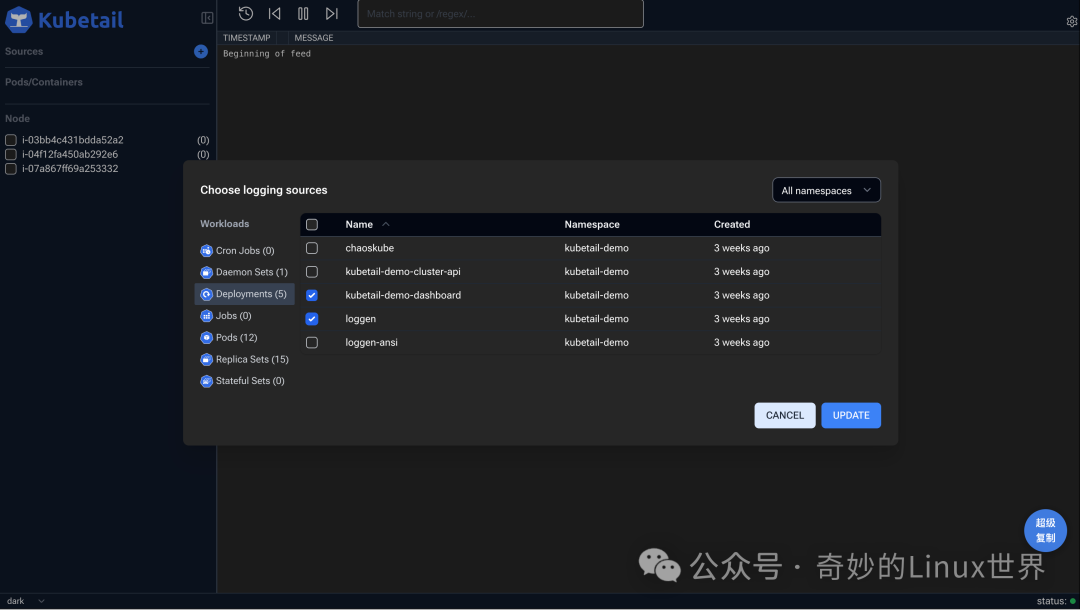Click the loggen-ansi name cell
The image size is (1080, 610).
[372, 342]
